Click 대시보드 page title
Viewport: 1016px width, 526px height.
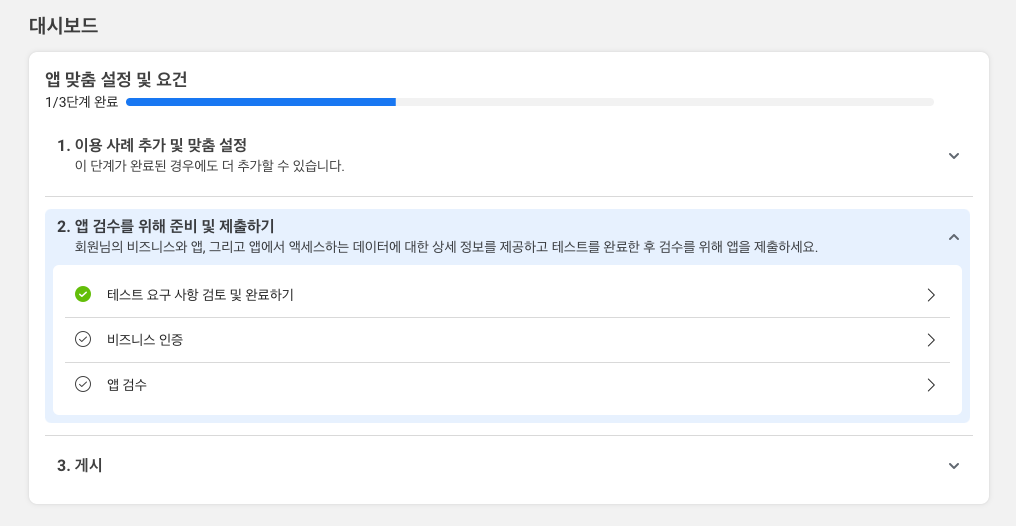click(x=64, y=25)
